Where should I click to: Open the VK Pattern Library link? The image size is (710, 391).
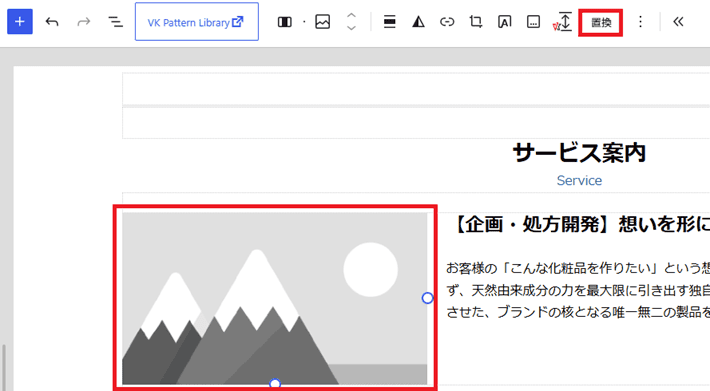point(197,22)
